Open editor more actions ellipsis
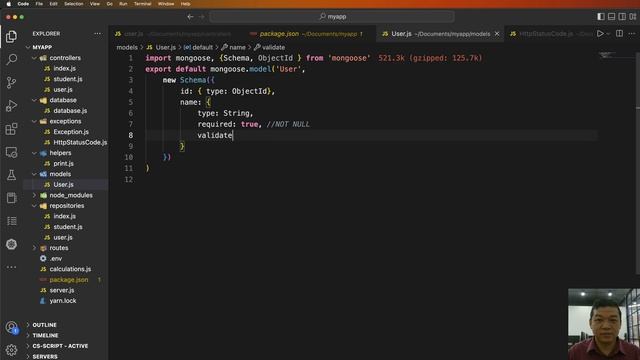Image resolution: width=640 pixels, height=360 pixels. [632, 33]
